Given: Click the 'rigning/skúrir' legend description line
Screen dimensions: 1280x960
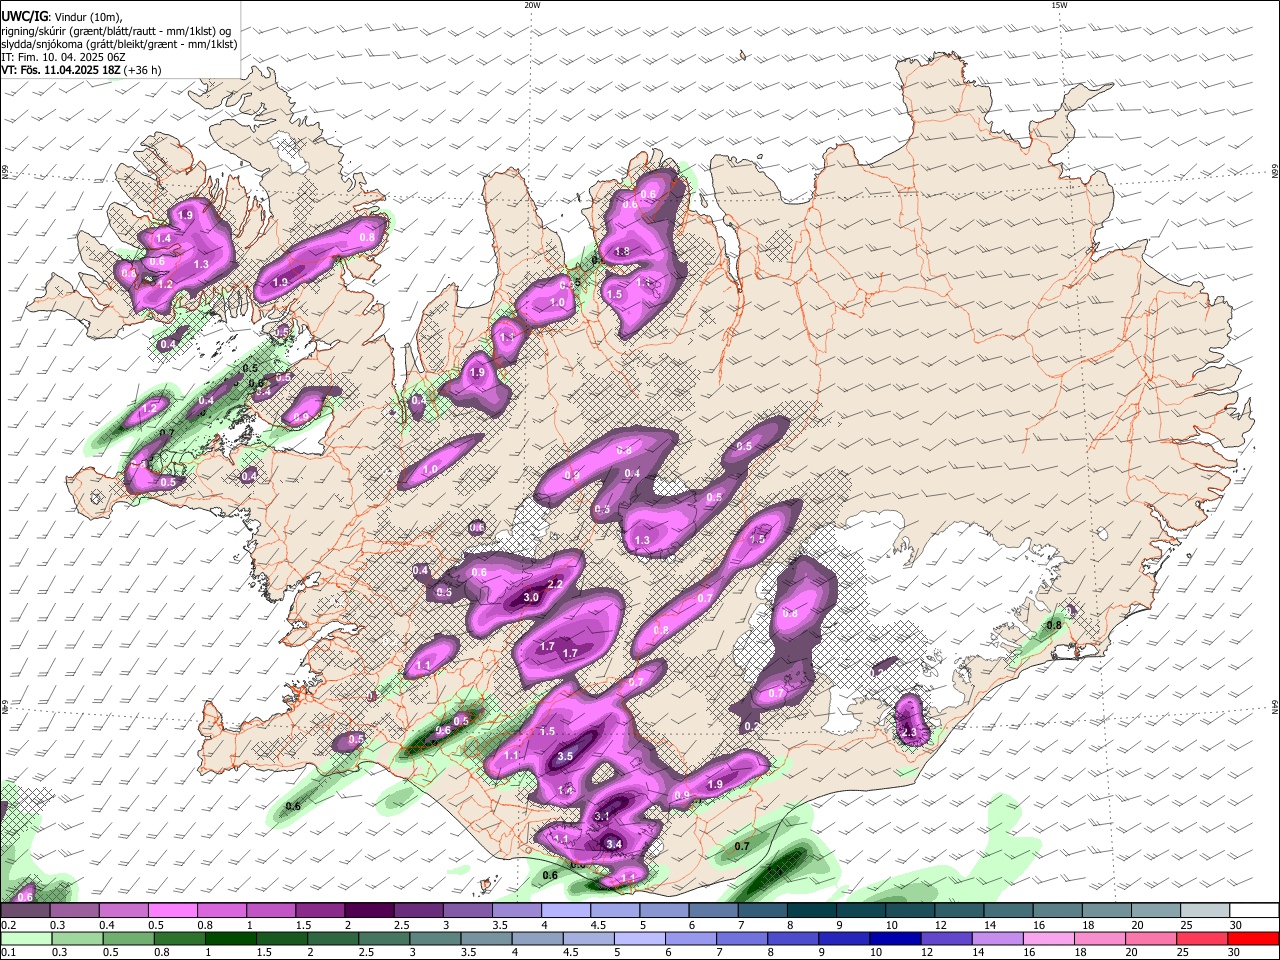Looking at the screenshot, I should (115, 31).
